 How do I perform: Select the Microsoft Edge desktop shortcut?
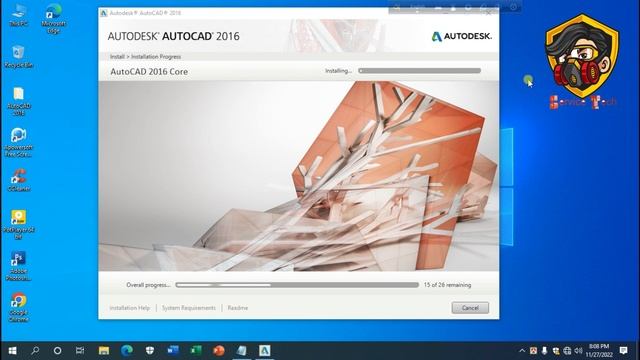pos(53,18)
